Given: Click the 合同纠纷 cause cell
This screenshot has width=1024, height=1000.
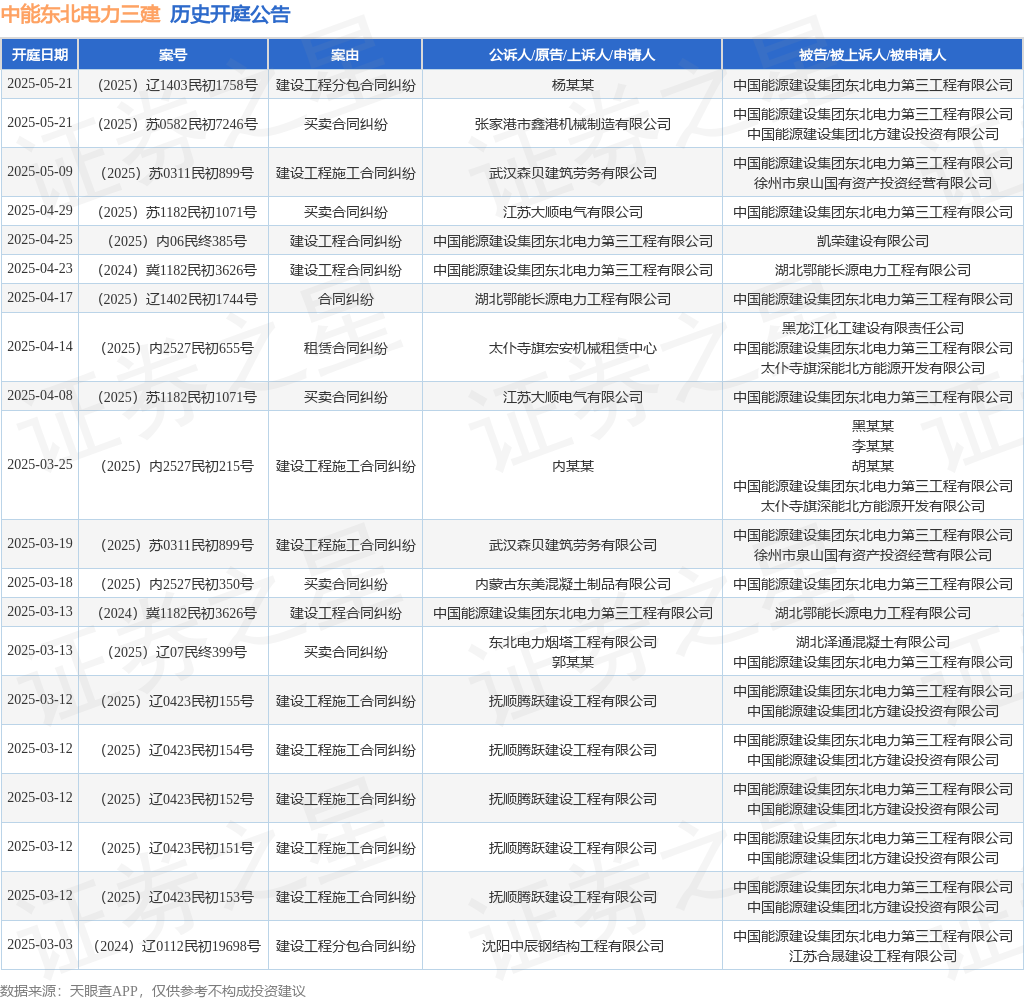Looking at the screenshot, I should click(x=345, y=299).
